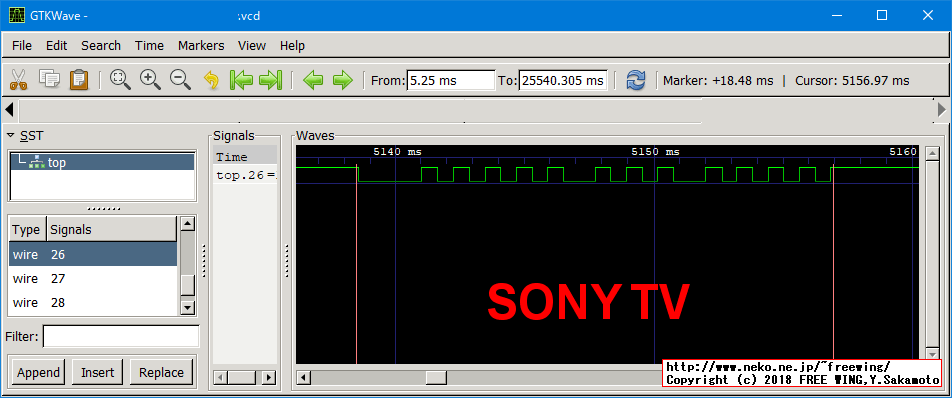Click Signals pane scroll left arrow

220,377
